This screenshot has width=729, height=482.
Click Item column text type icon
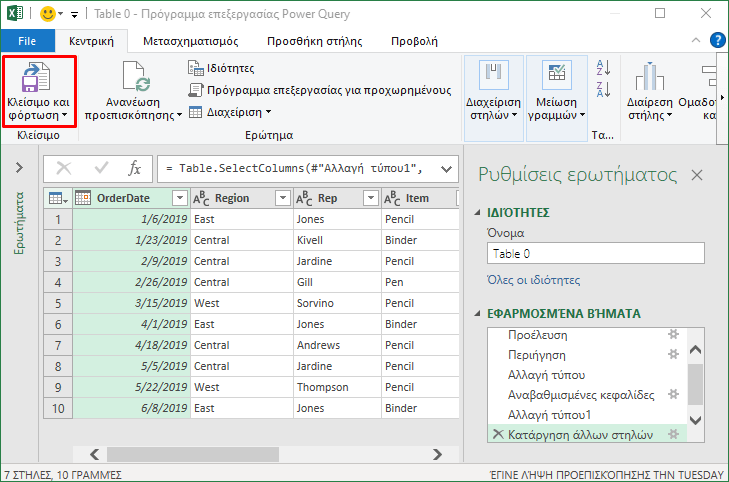coord(392,198)
